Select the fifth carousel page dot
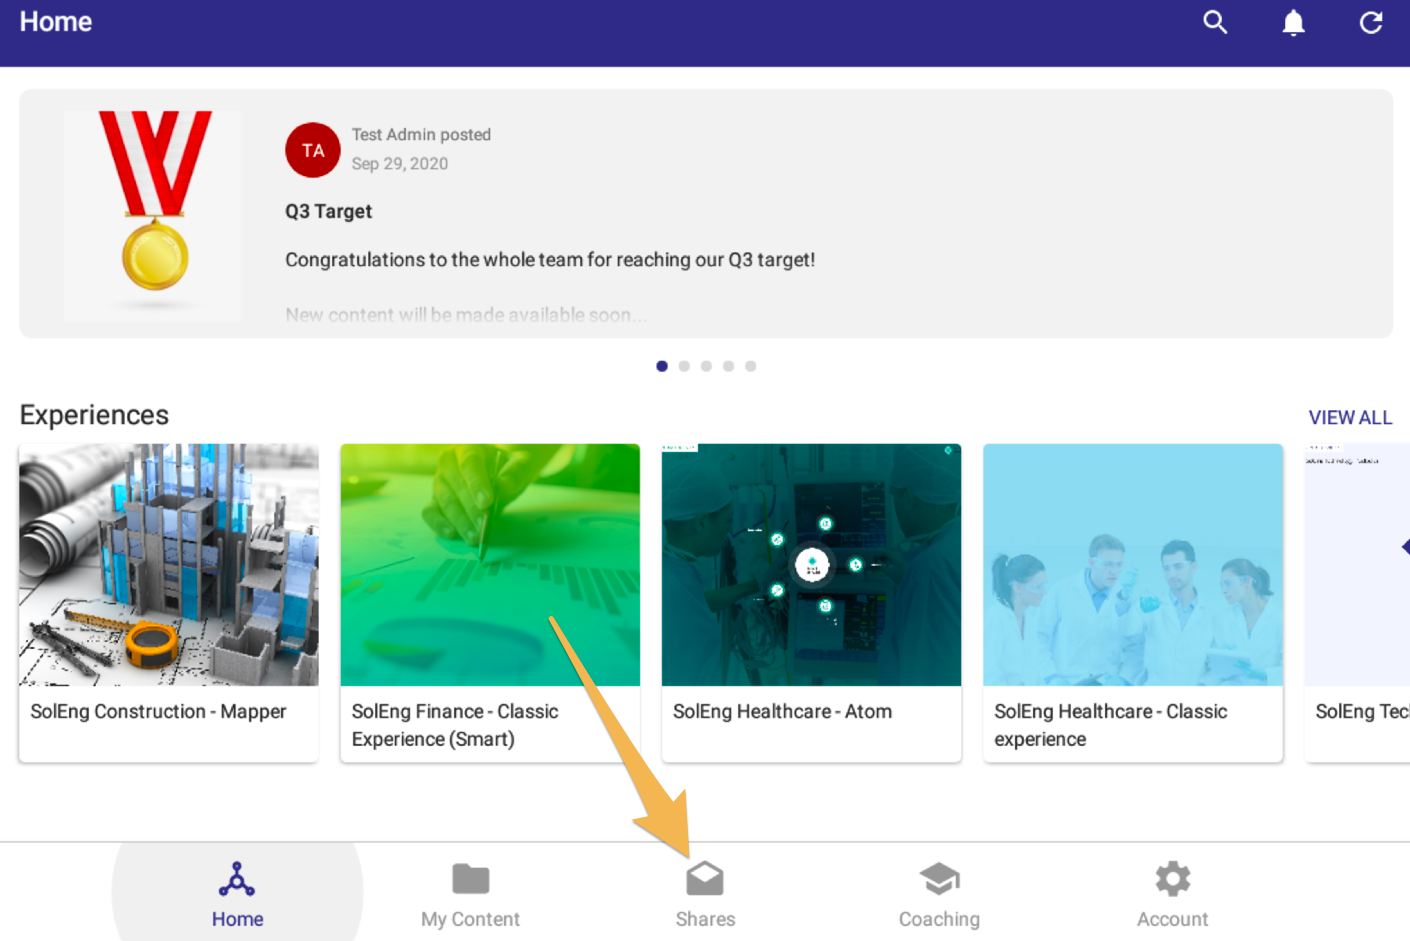This screenshot has width=1410, height=941. [x=750, y=366]
